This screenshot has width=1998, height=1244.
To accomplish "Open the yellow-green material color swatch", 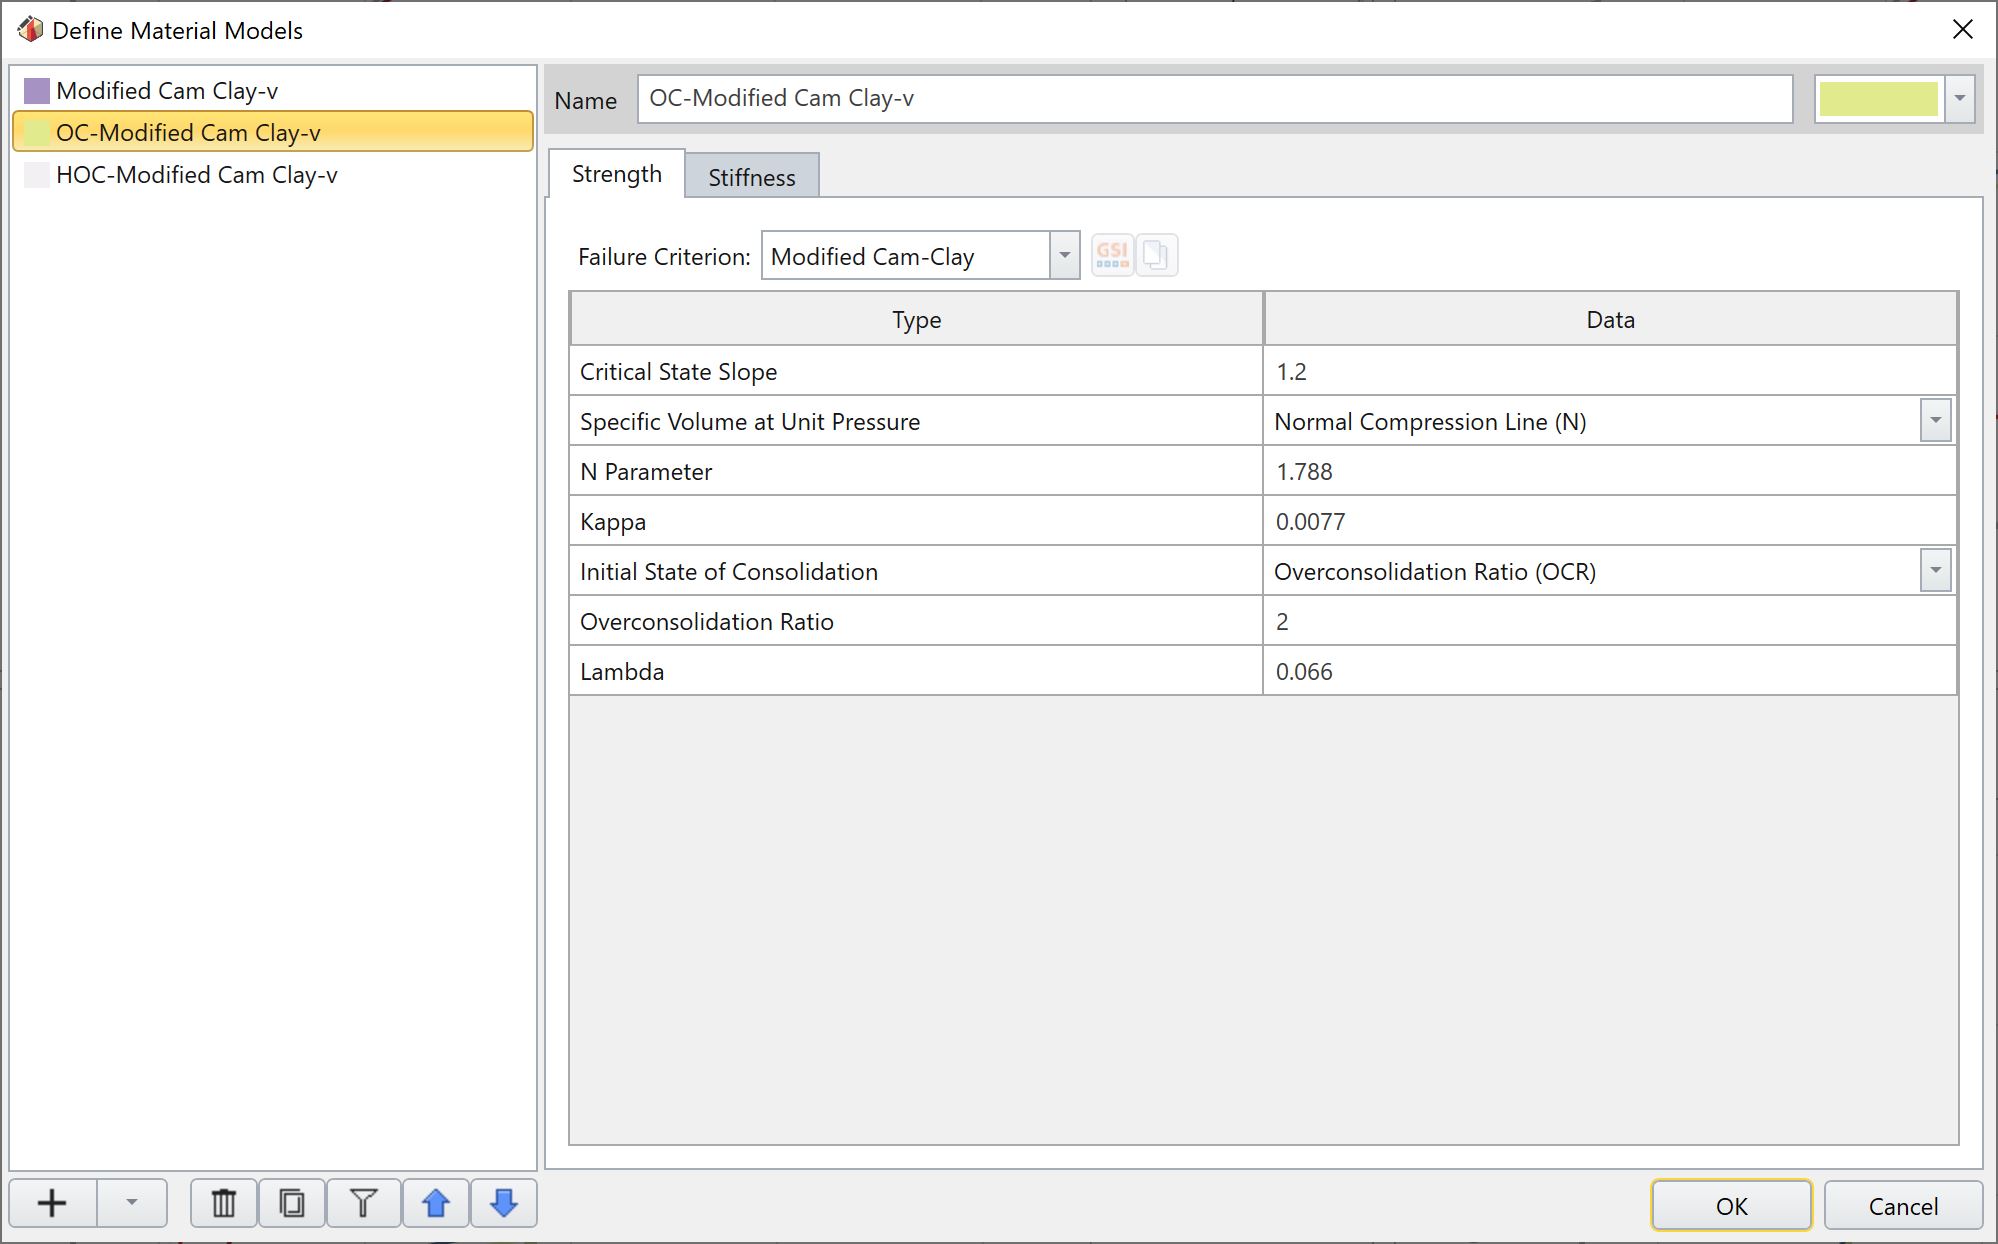I will pos(1878,99).
